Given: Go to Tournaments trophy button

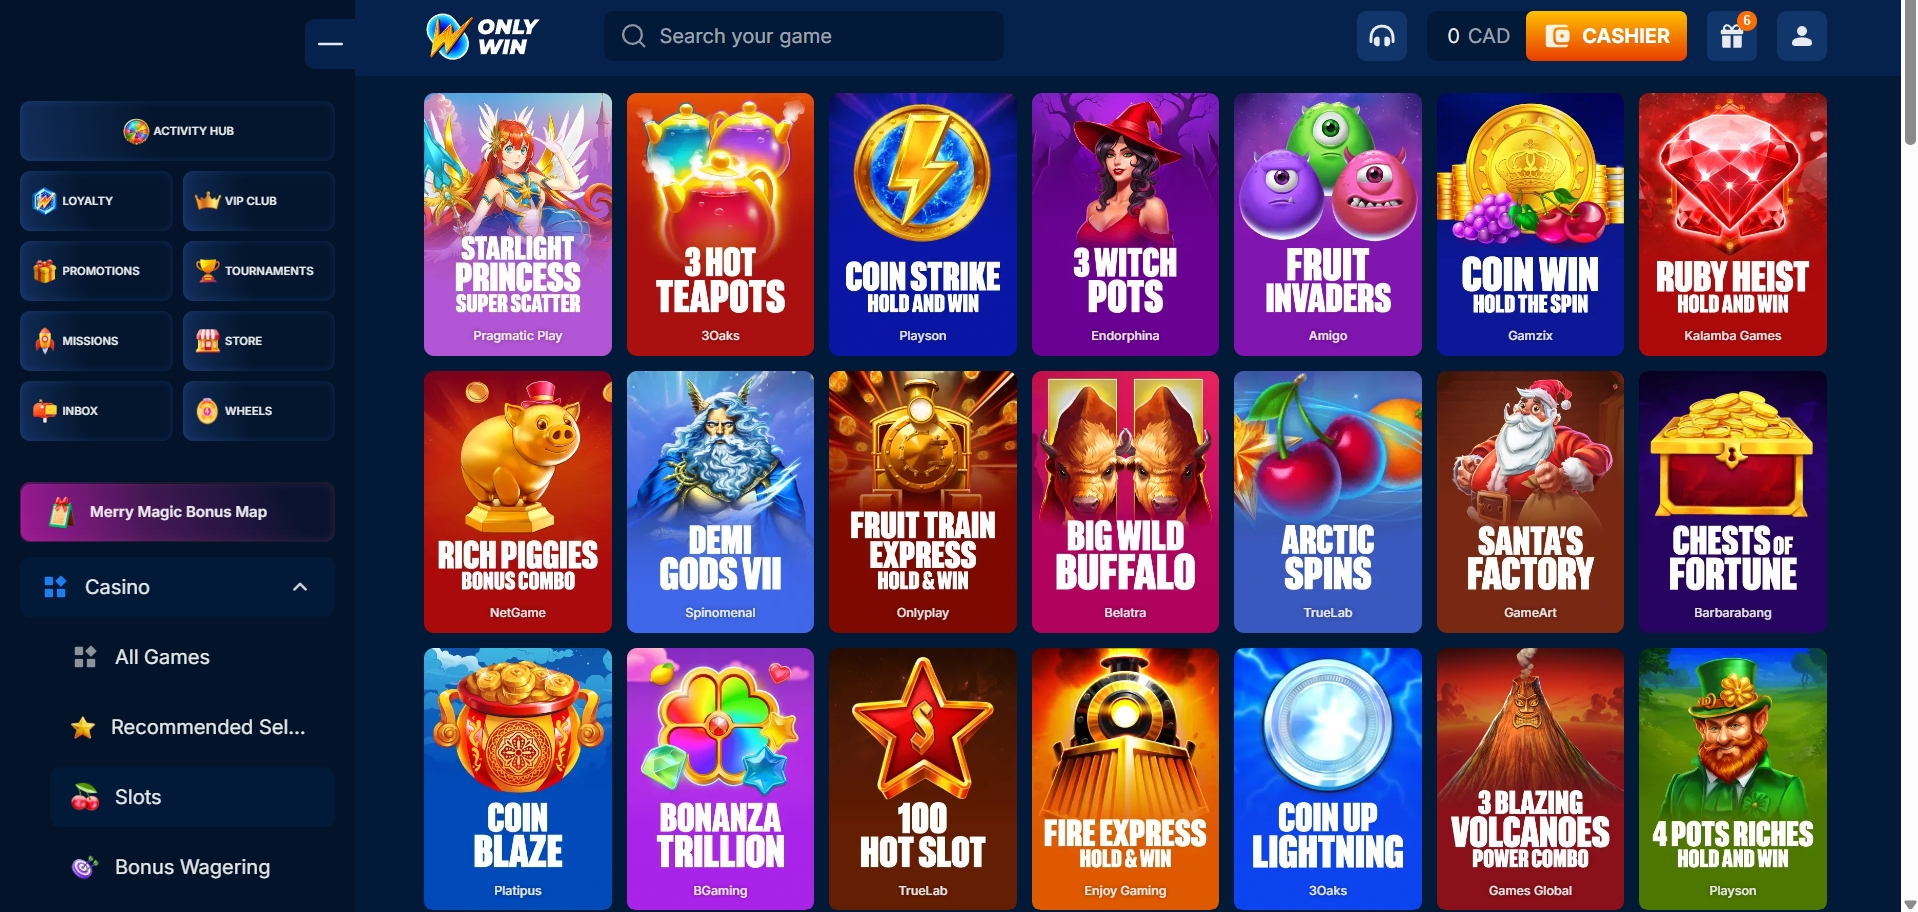Looking at the screenshot, I should tap(258, 271).
